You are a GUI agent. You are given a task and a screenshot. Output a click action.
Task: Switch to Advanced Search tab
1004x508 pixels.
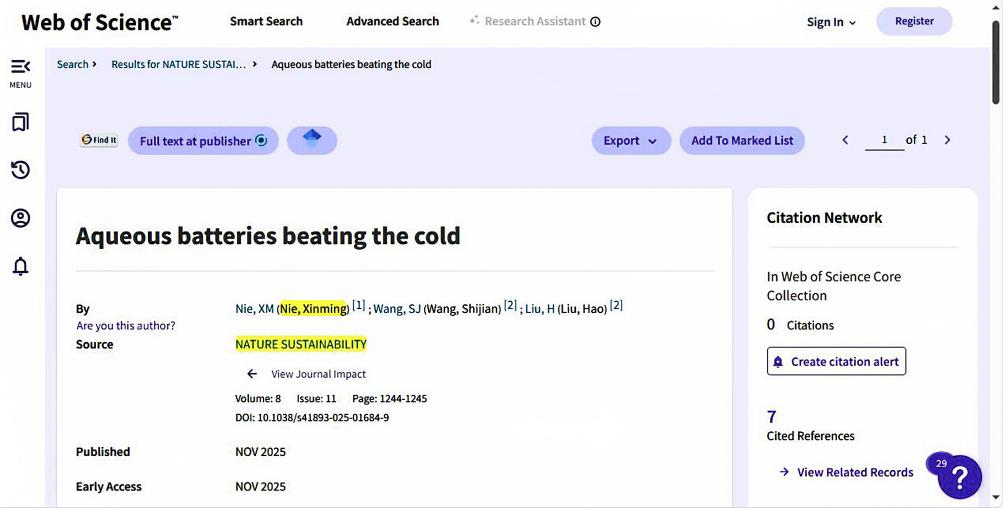[392, 21]
